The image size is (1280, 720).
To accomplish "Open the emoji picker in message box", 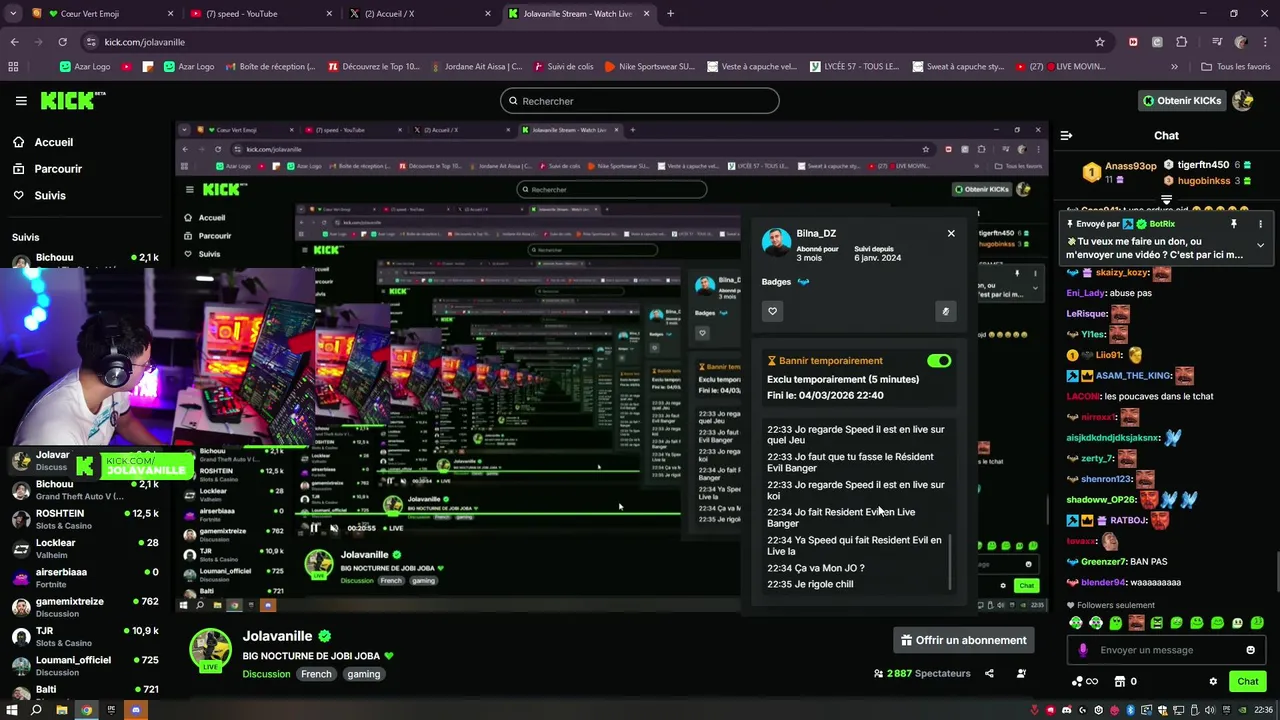I will tap(1250, 650).
